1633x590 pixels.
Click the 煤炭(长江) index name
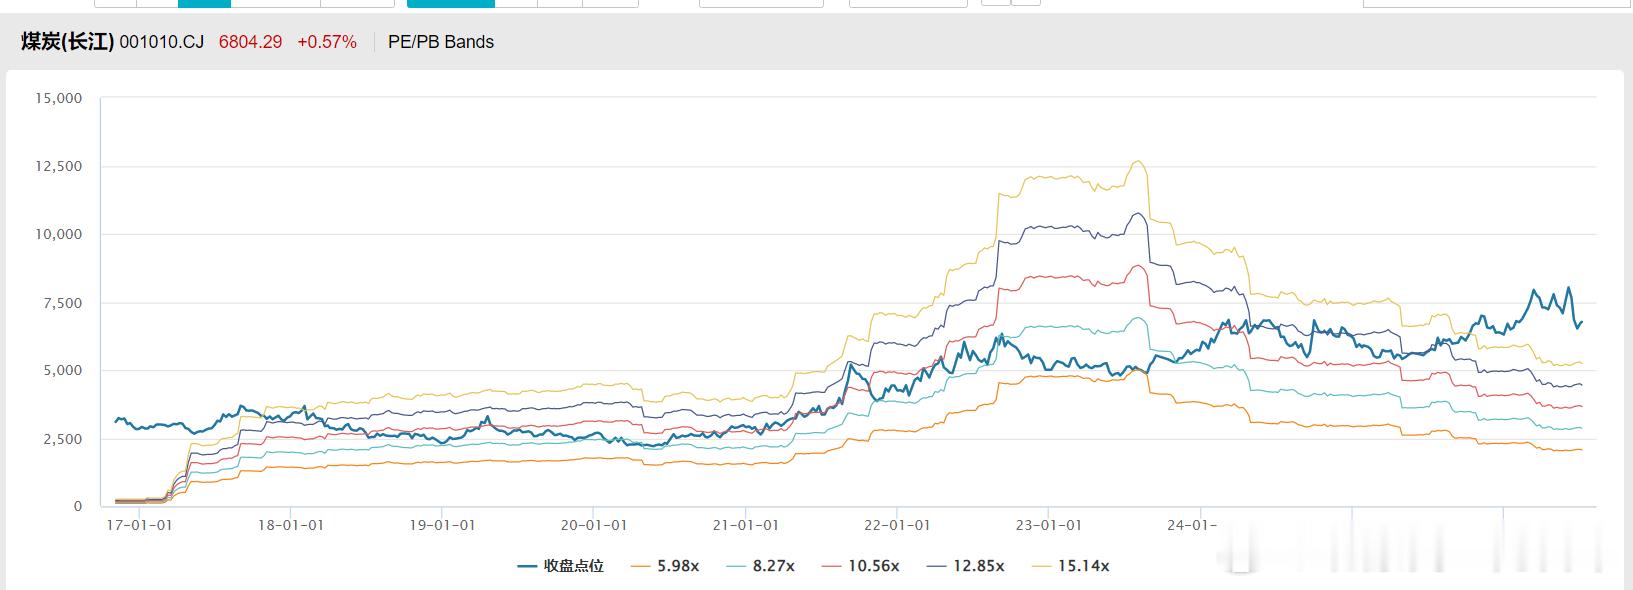coord(67,42)
